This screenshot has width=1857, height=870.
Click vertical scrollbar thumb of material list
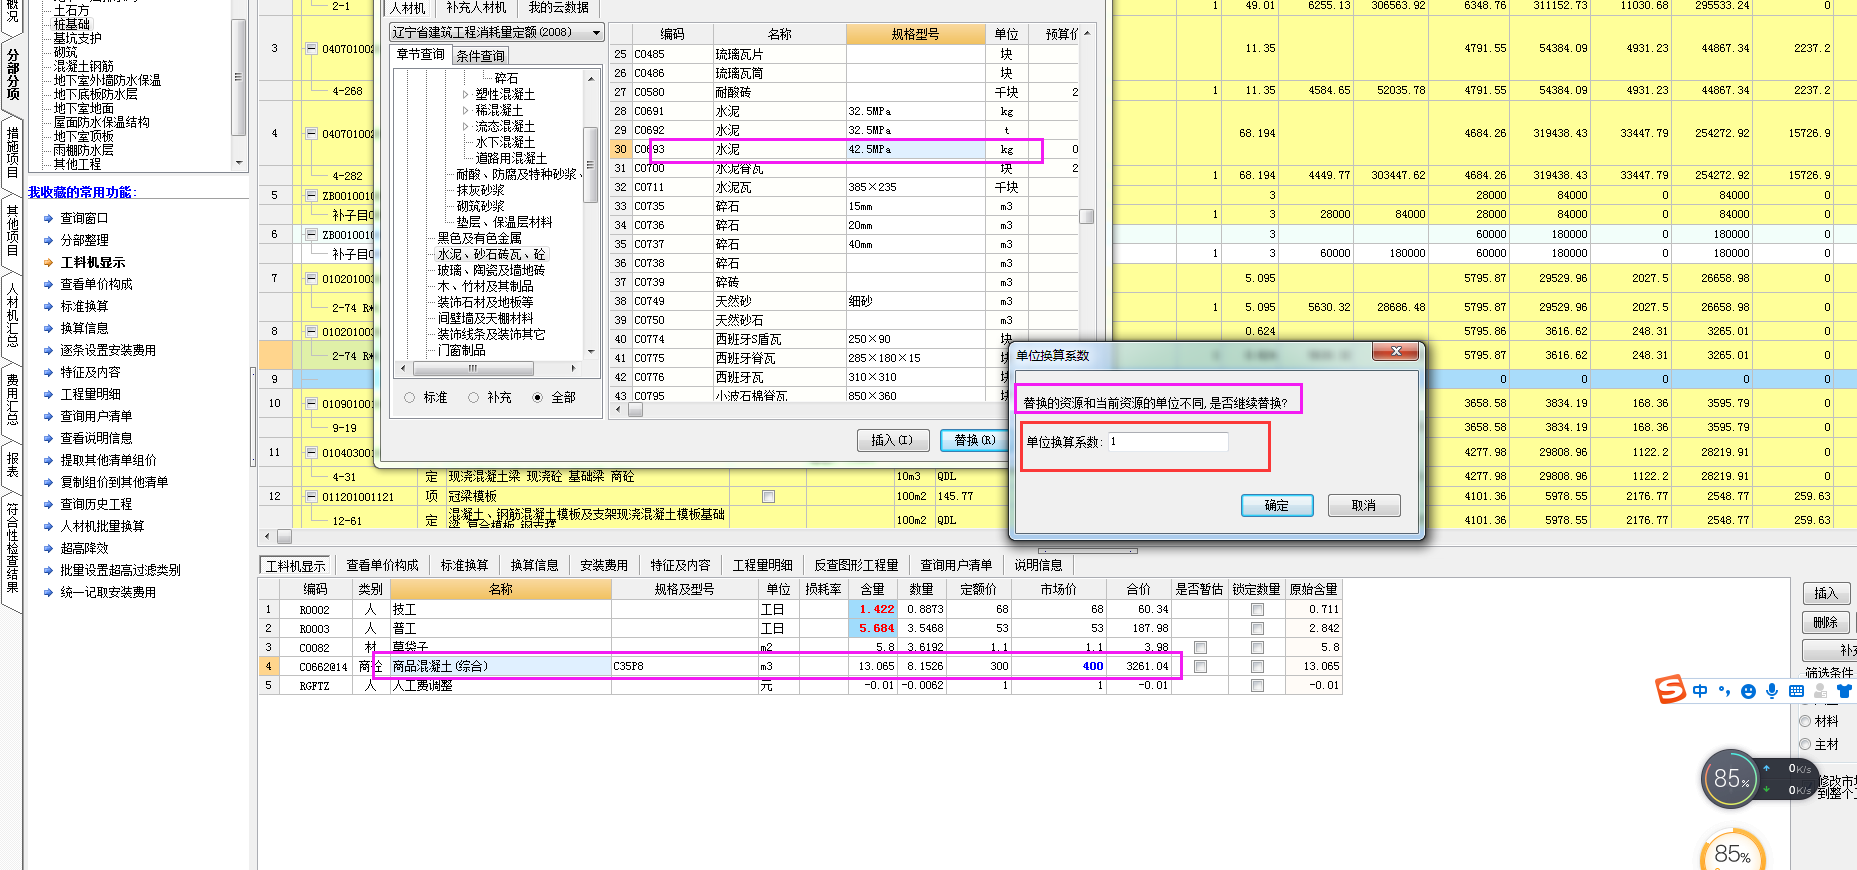point(1087,216)
